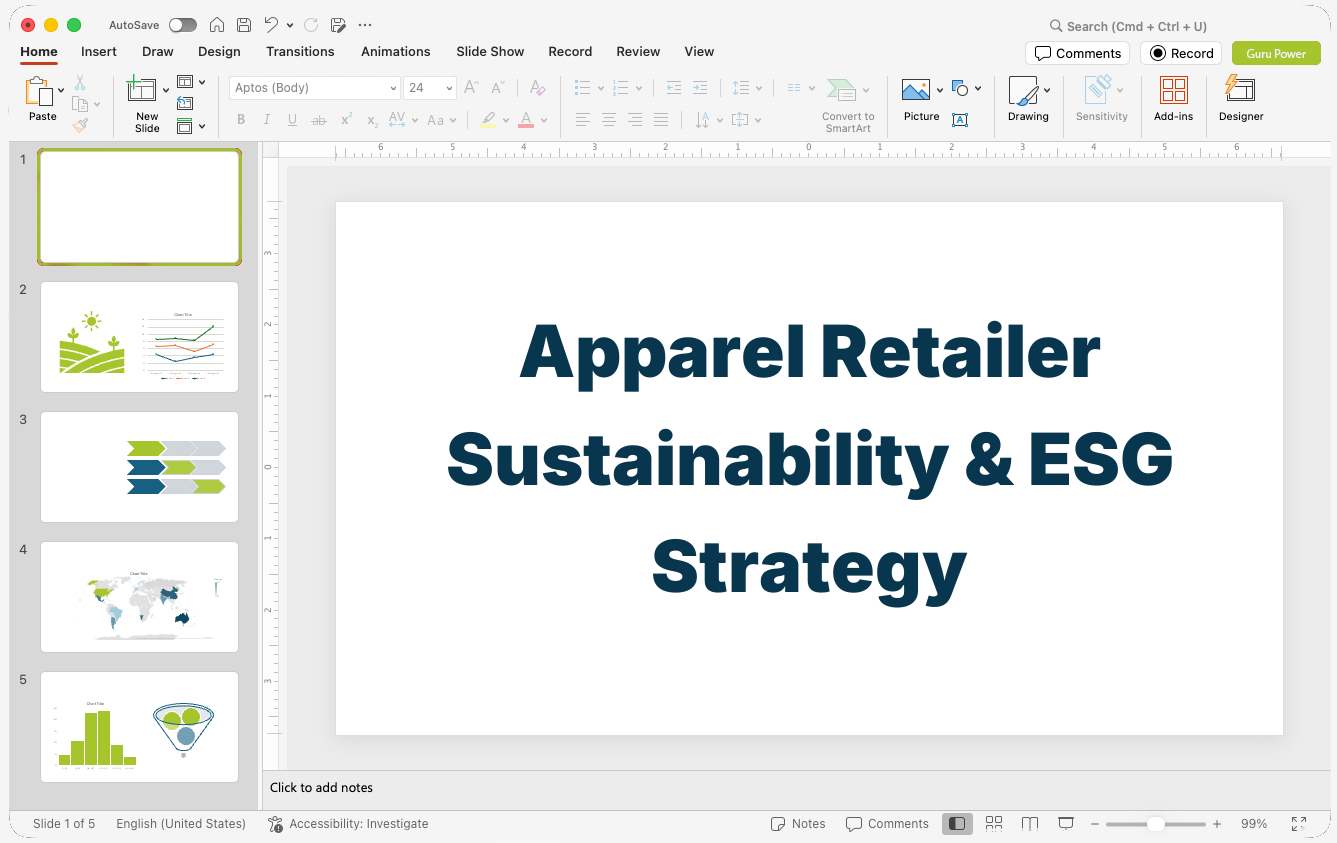1337x843 pixels.
Task: Toggle Align Left
Action: [x=583, y=120]
